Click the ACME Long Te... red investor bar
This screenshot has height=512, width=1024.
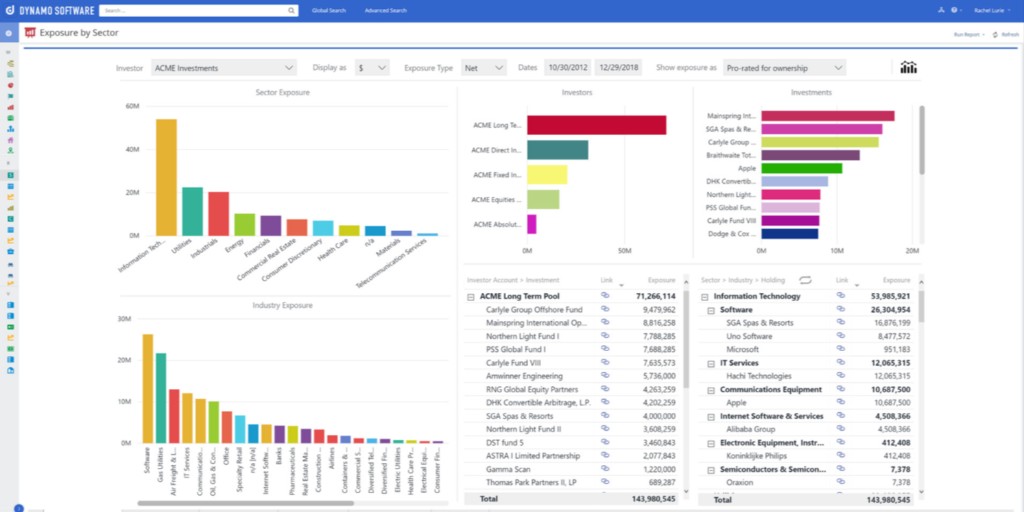(x=596, y=125)
